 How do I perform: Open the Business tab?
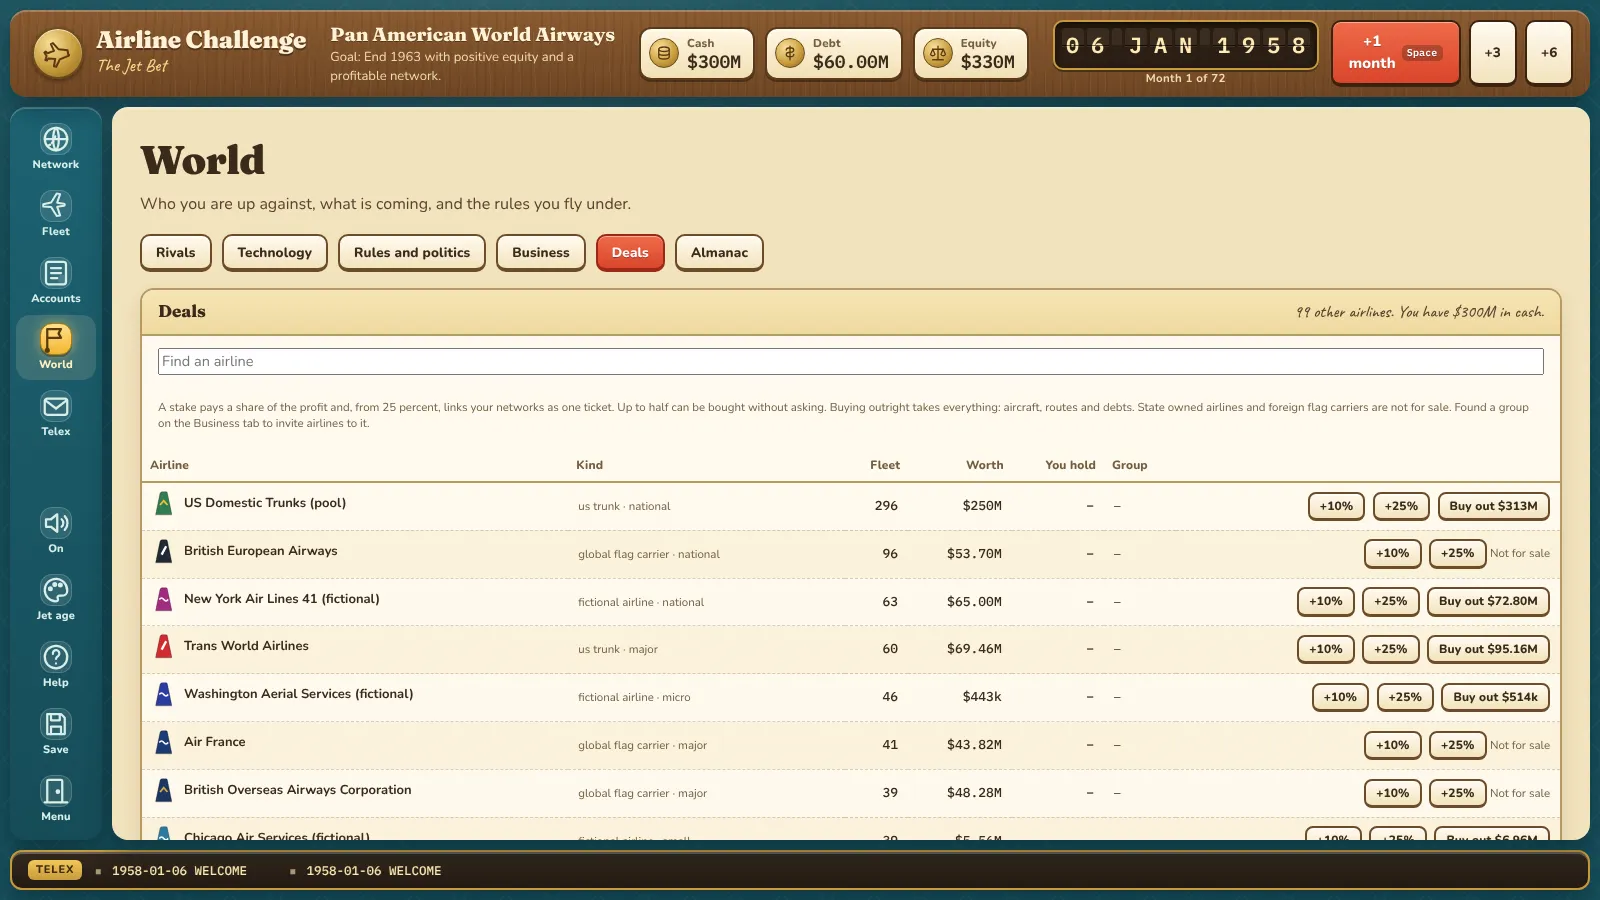tap(541, 252)
